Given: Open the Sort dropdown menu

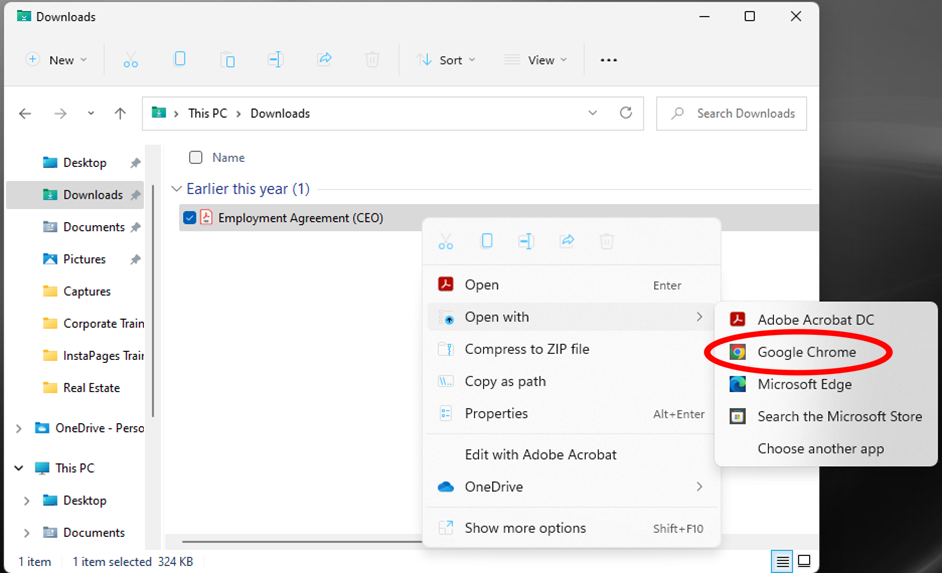Looking at the screenshot, I should (446, 59).
